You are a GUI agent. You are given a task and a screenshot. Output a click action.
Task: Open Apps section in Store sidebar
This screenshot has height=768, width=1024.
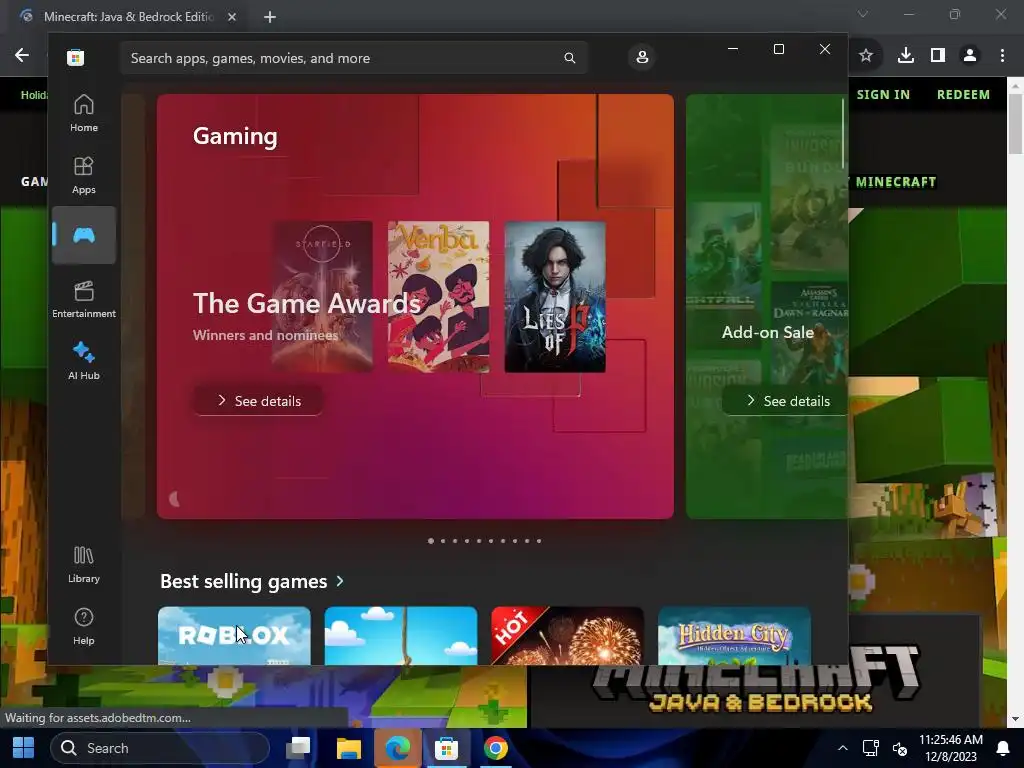point(84,175)
